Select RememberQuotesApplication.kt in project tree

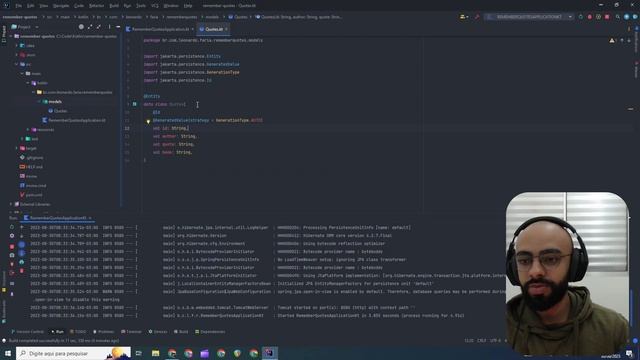[74, 120]
